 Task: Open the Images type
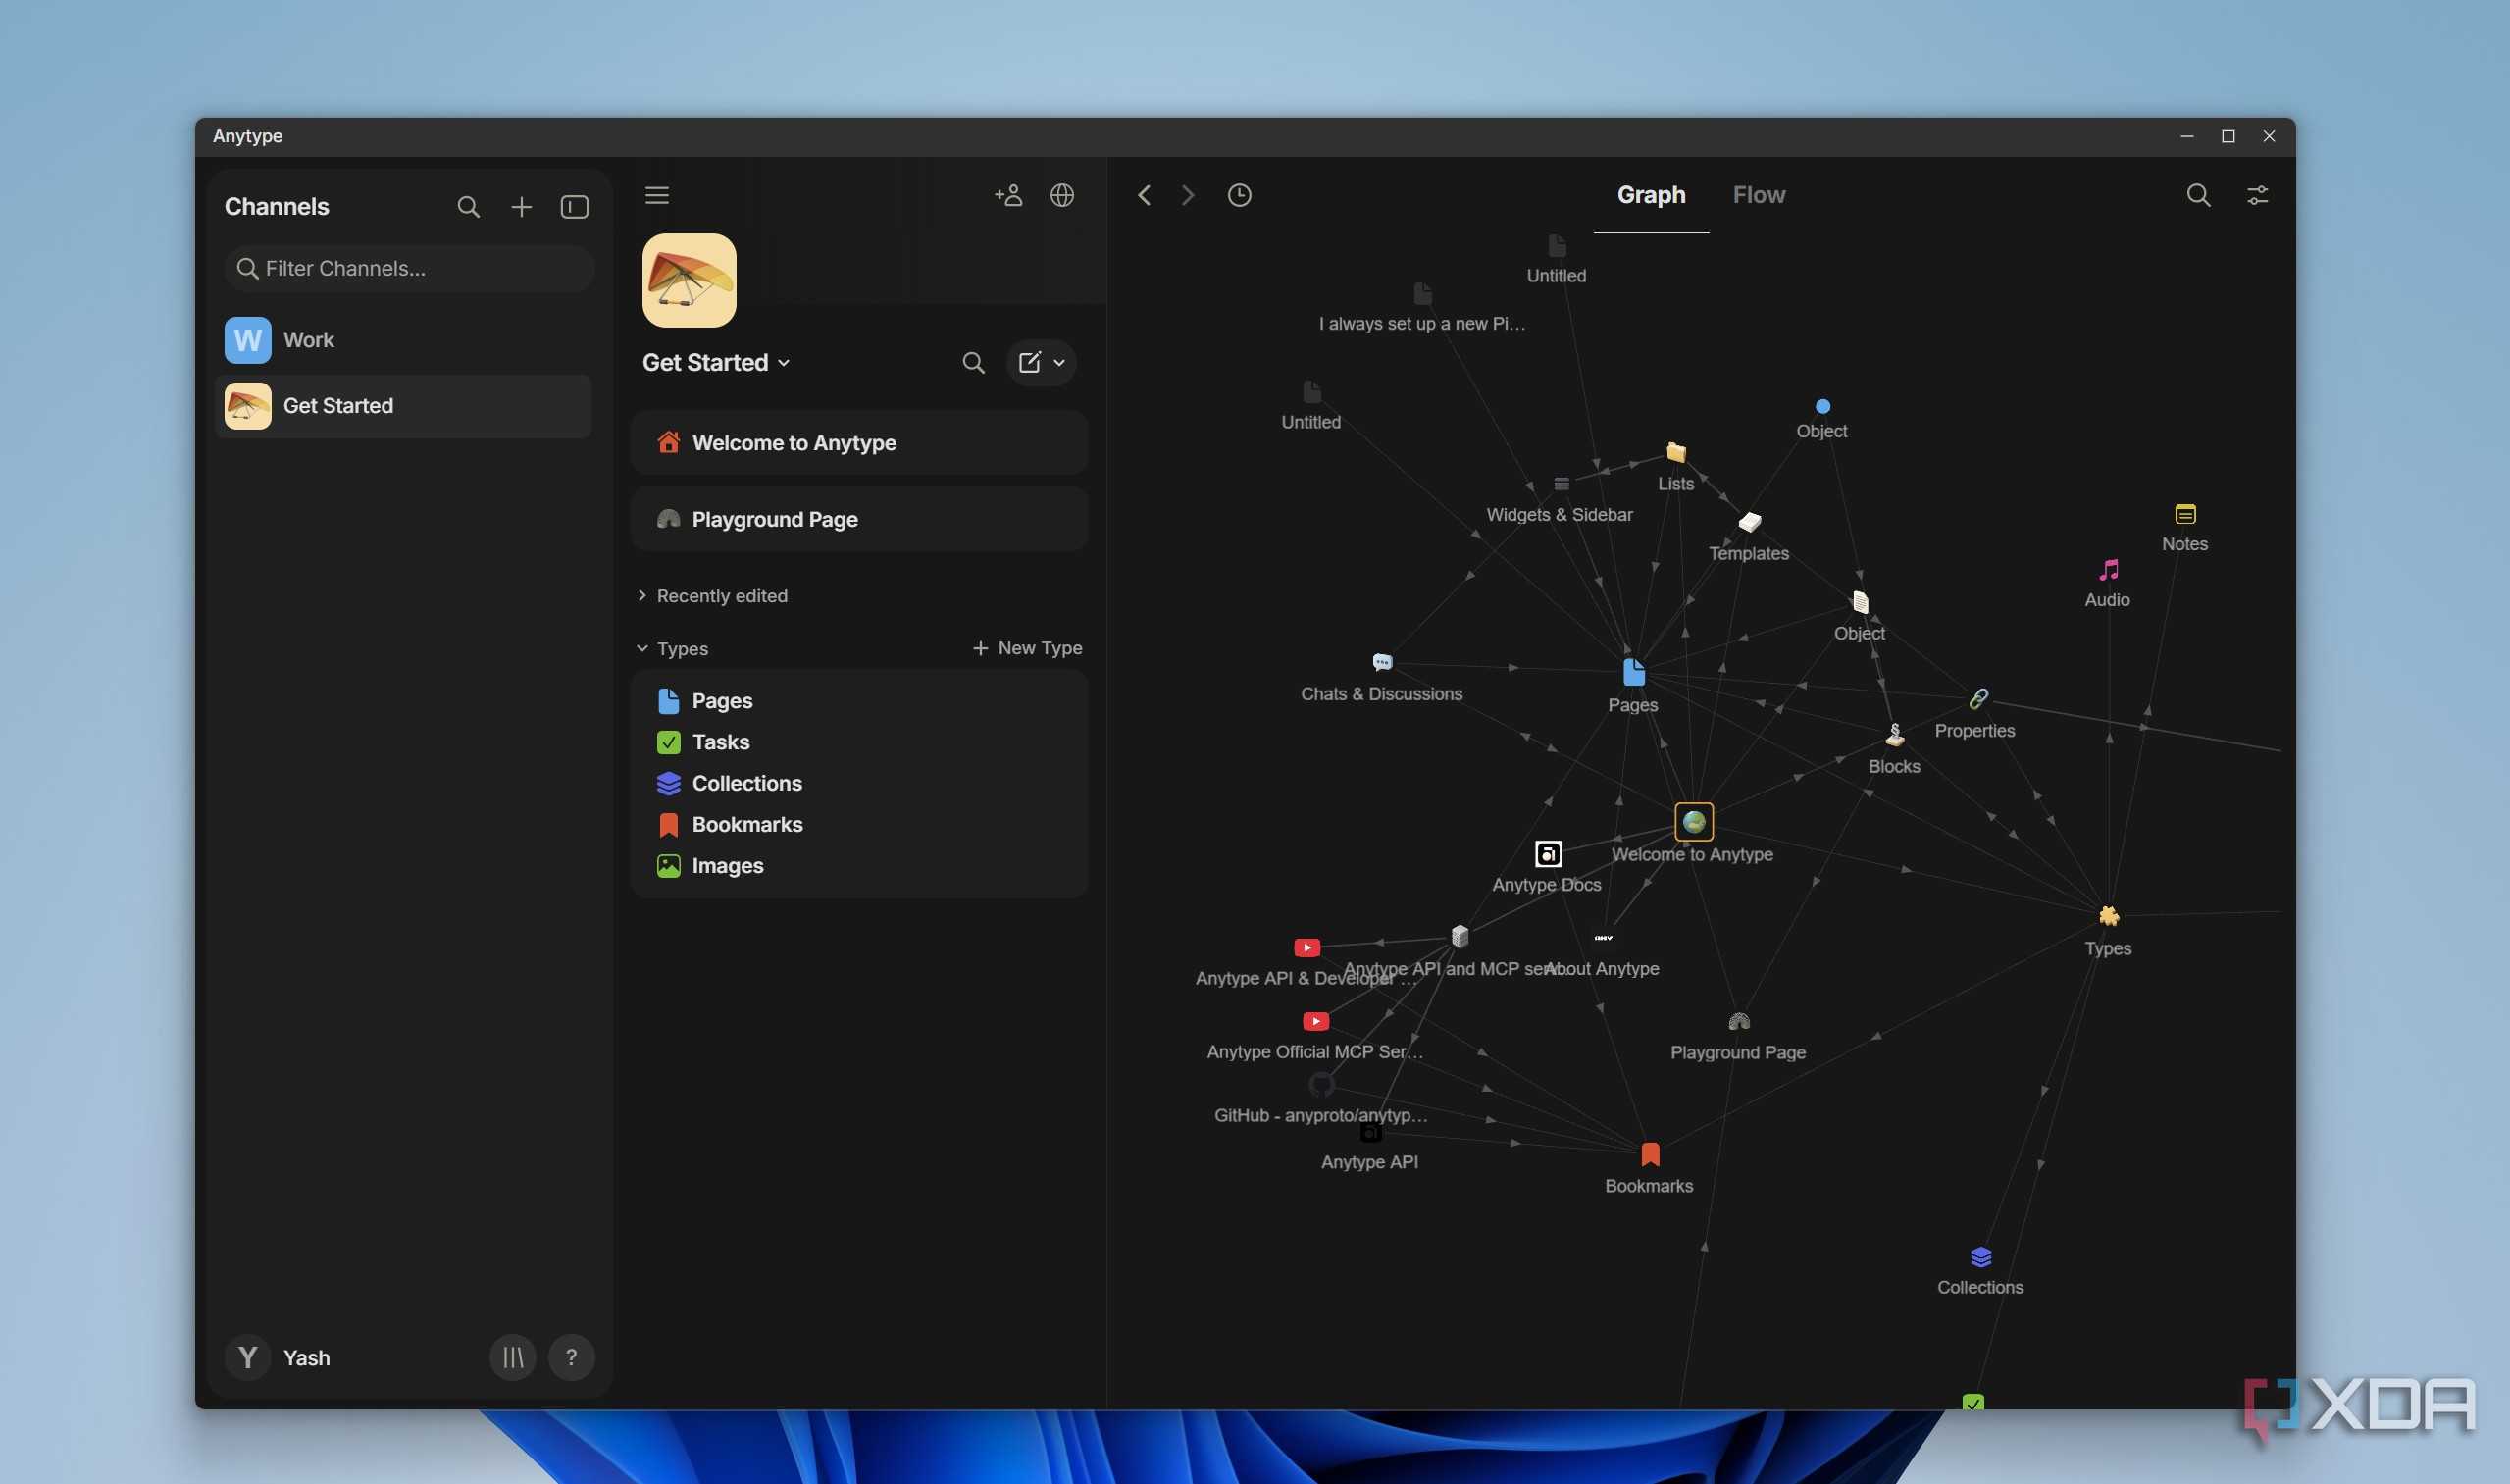859,866
